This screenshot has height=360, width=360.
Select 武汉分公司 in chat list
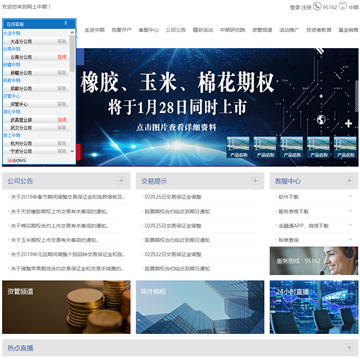[36, 128]
